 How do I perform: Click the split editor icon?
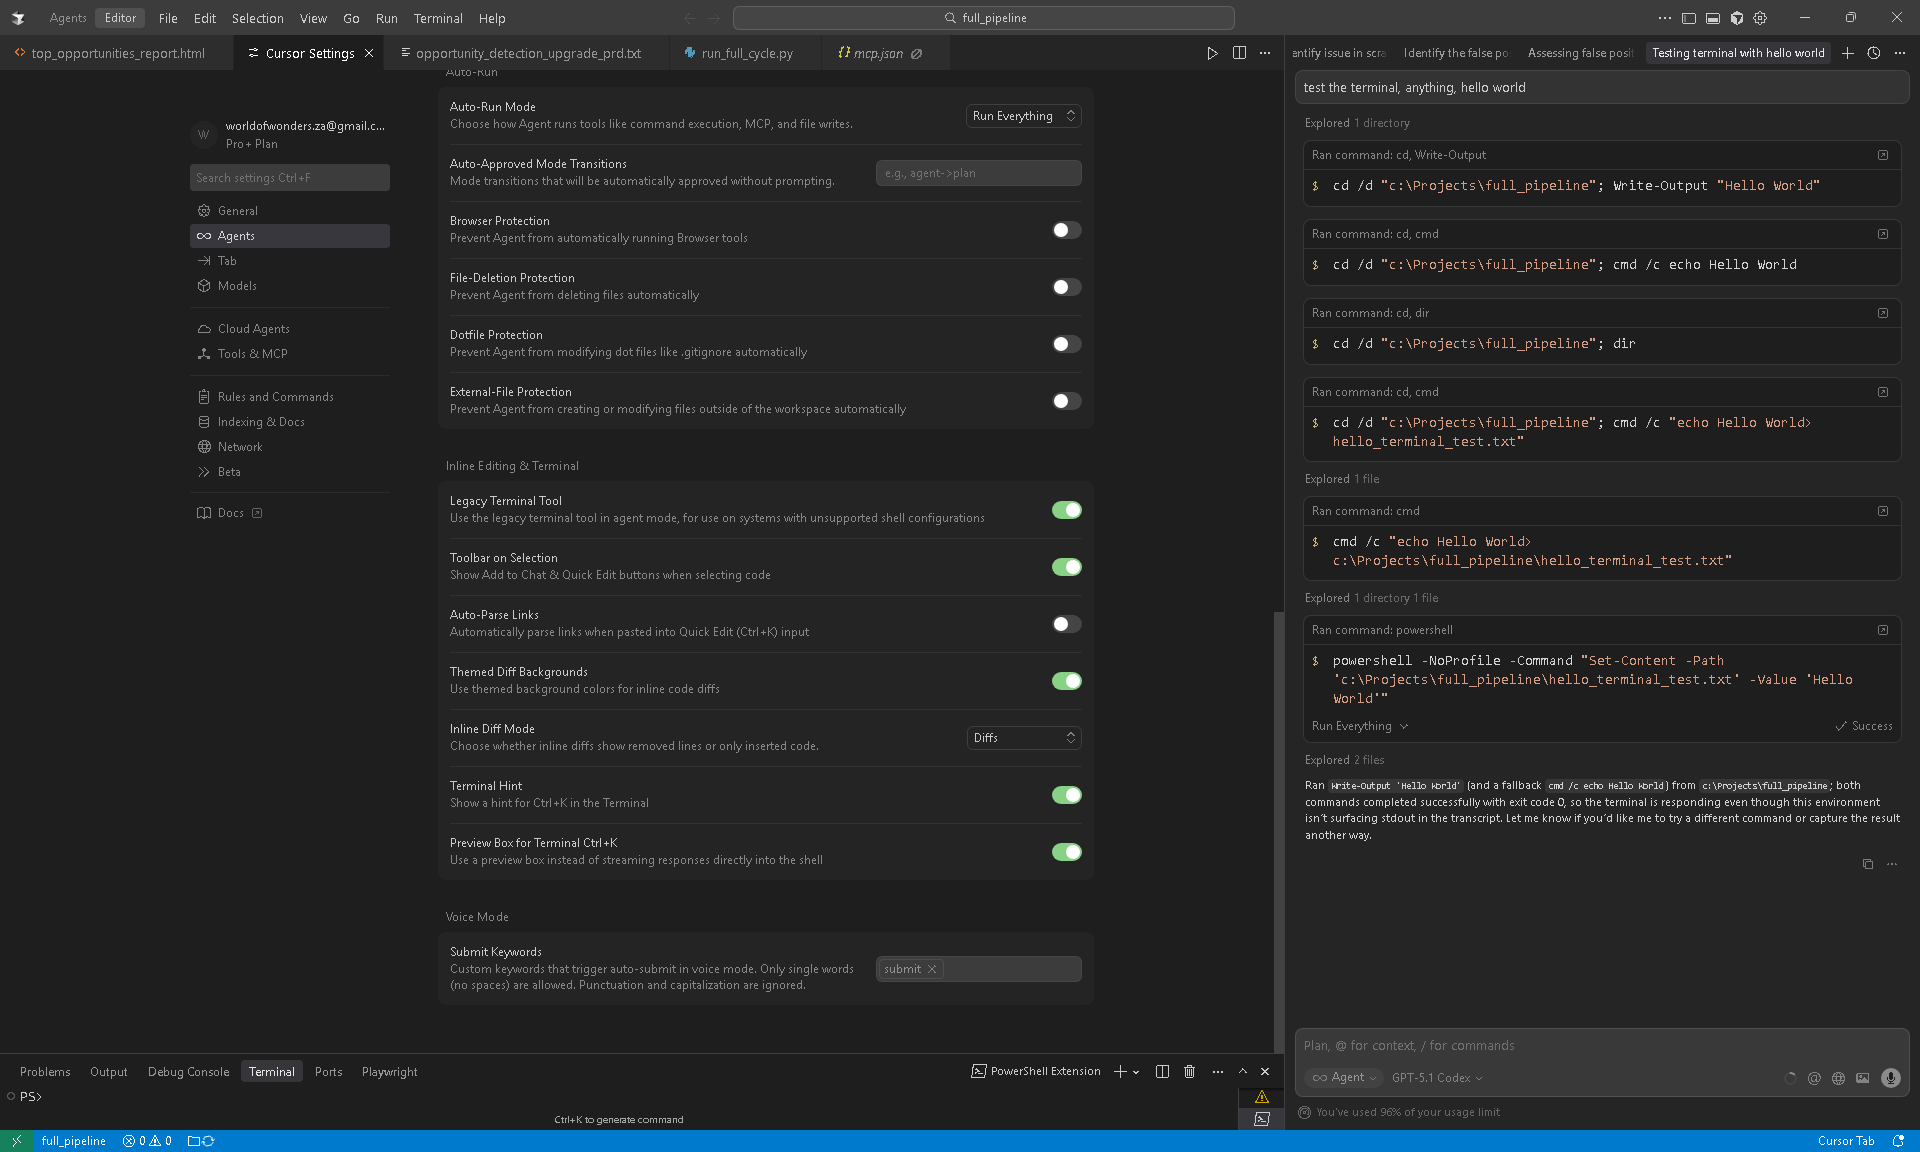tap(1239, 53)
